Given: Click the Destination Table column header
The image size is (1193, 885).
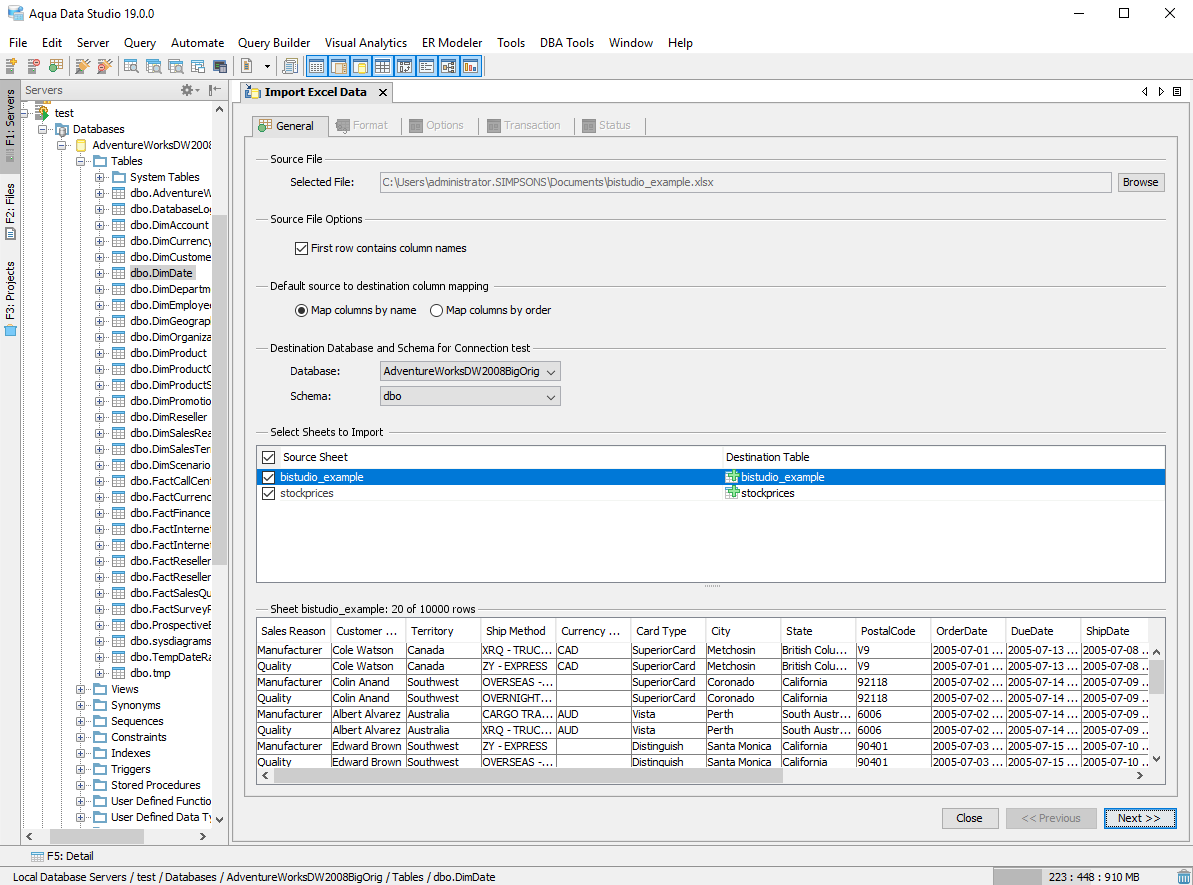Looking at the screenshot, I should [x=943, y=457].
